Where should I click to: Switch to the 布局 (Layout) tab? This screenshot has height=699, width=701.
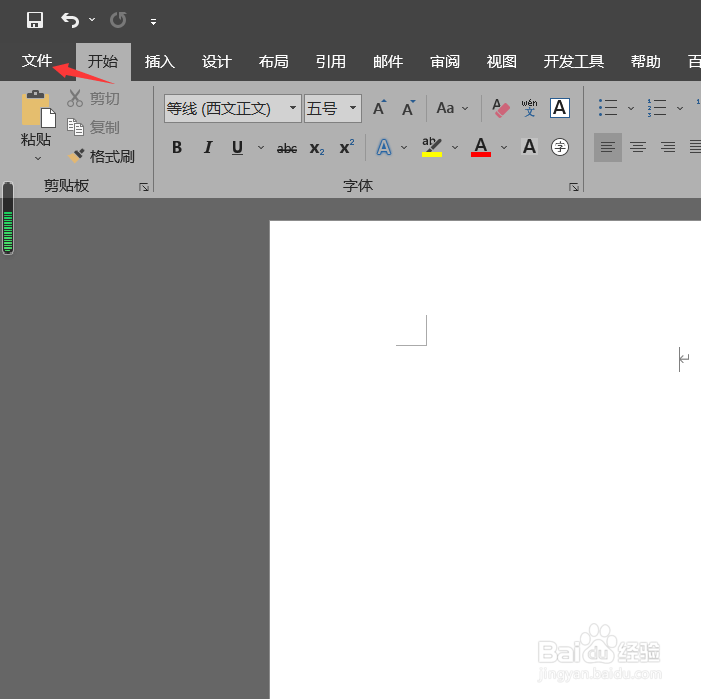click(x=274, y=62)
